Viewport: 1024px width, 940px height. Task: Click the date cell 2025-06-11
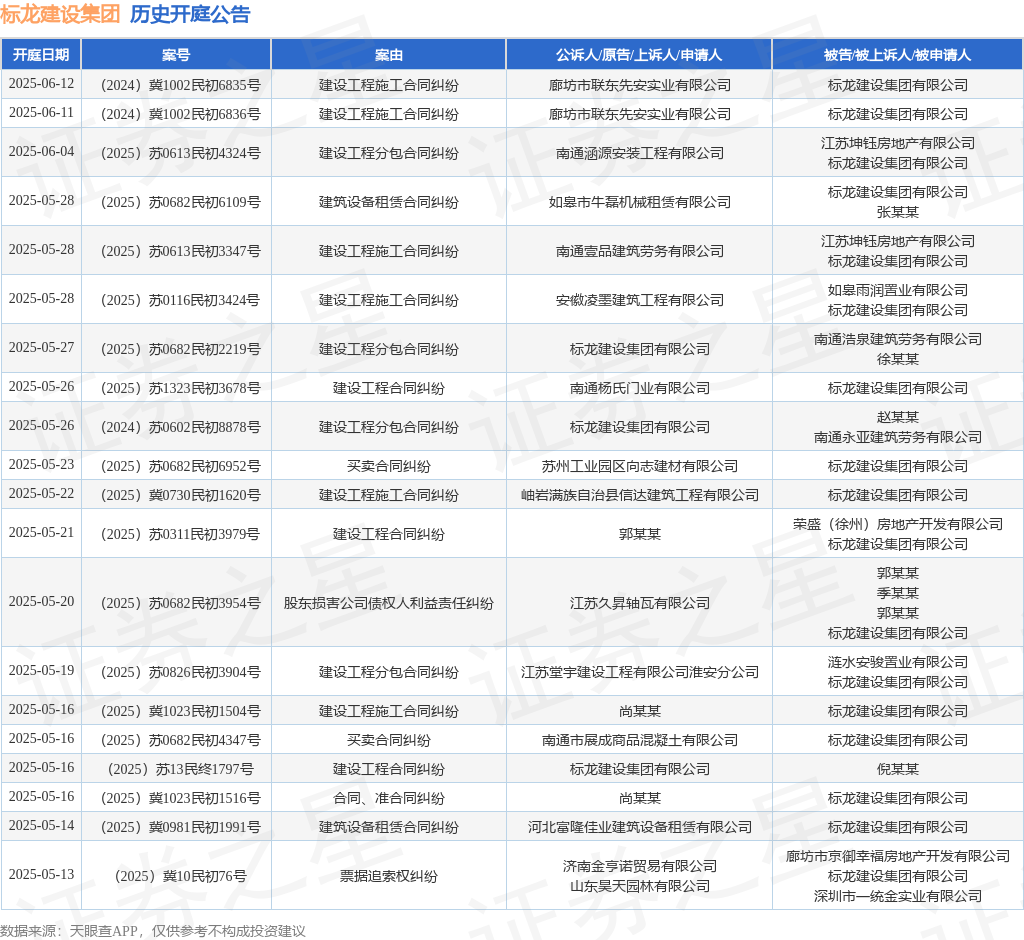pyautogui.click(x=41, y=113)
